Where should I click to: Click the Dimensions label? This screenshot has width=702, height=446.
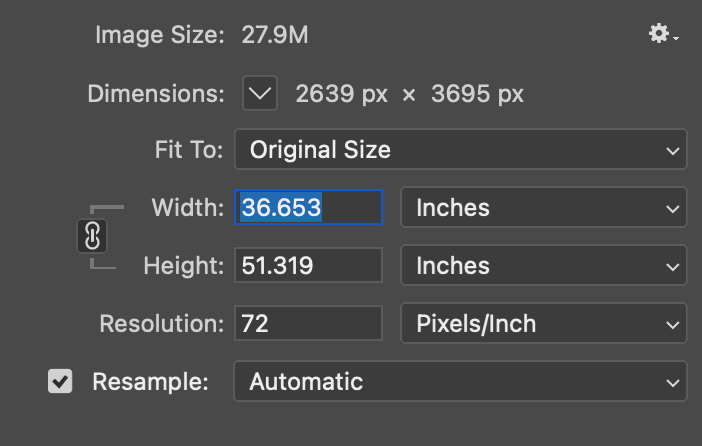coord(156,95)
